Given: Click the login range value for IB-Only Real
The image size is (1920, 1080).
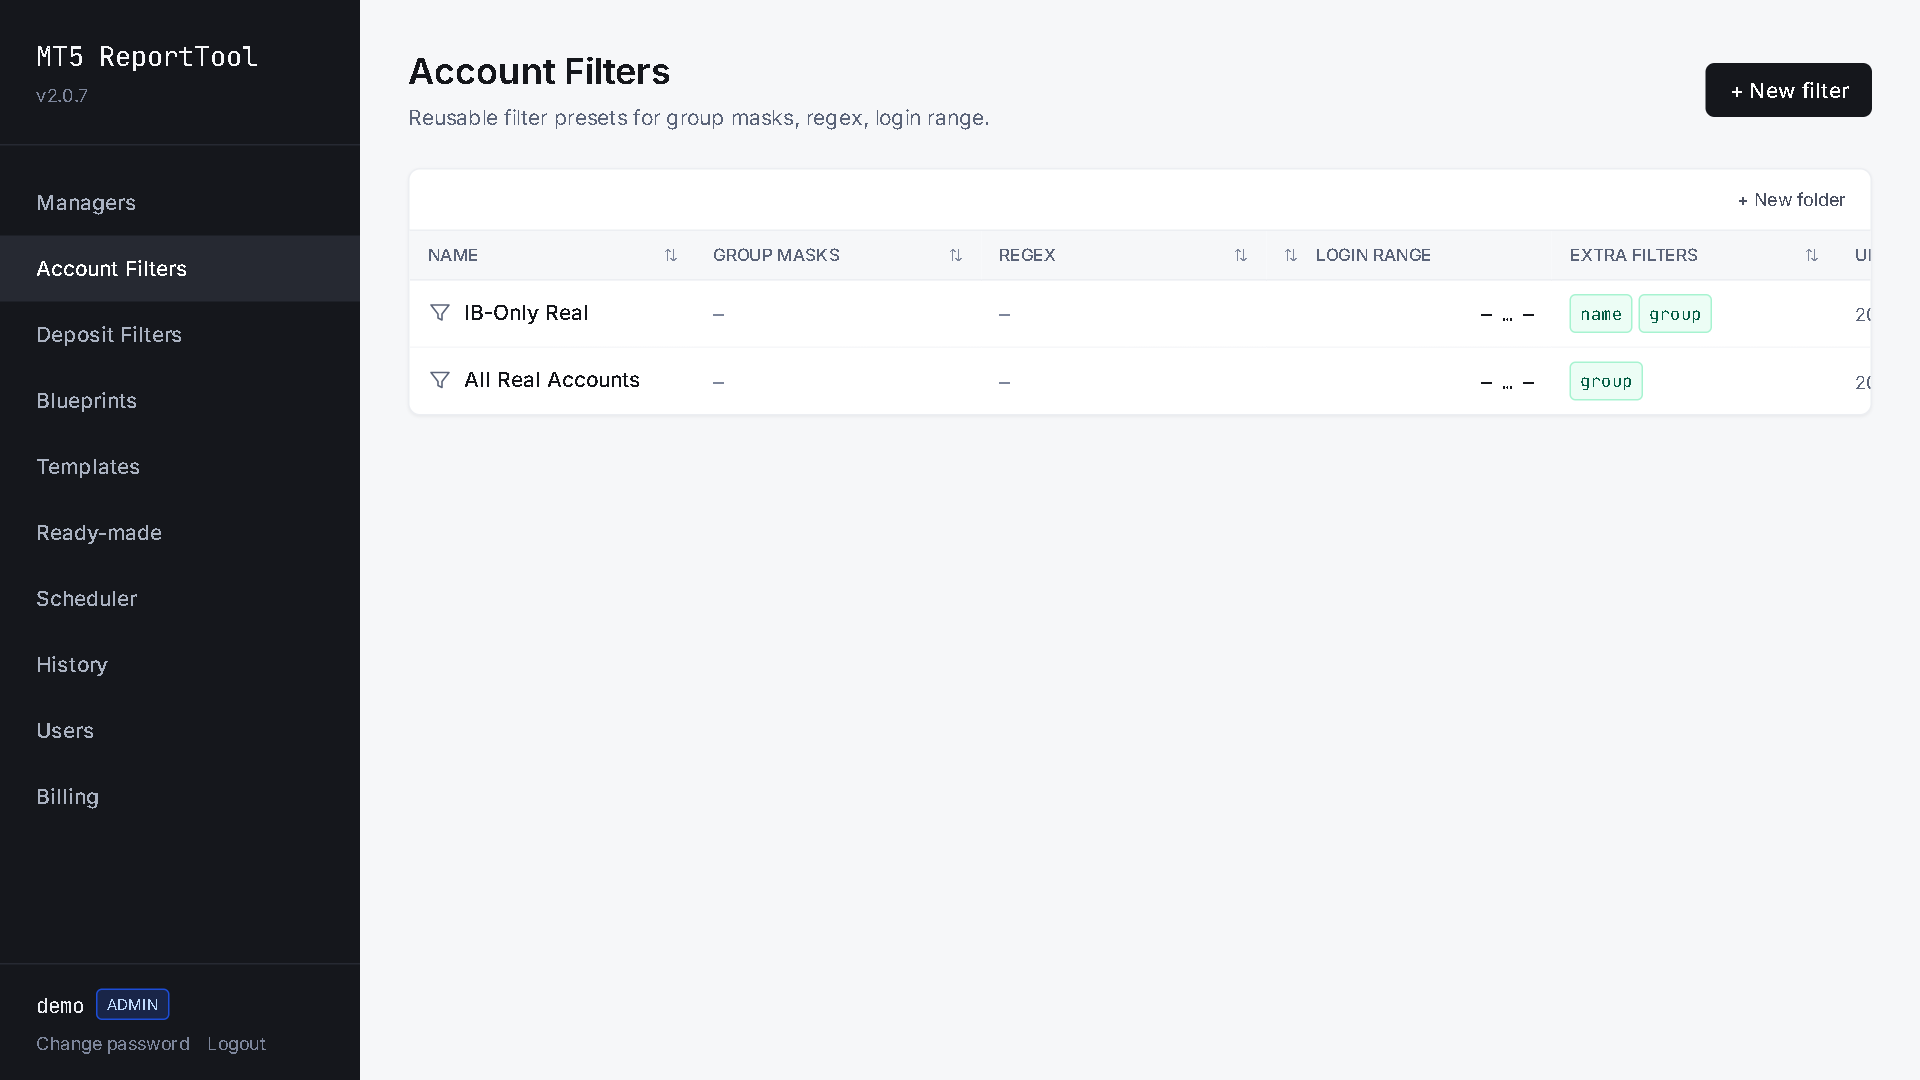Looking at the screenshot, I should pyautogui.click(x=1507, y=315).
